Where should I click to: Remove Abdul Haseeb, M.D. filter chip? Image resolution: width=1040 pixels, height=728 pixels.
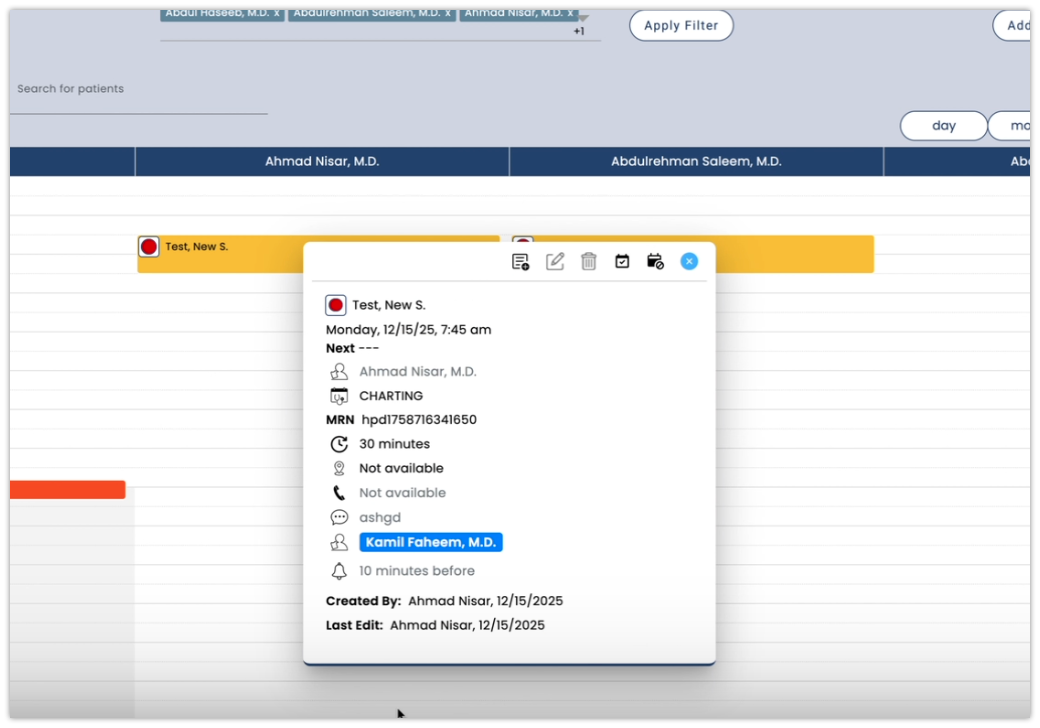click(277, 13)
